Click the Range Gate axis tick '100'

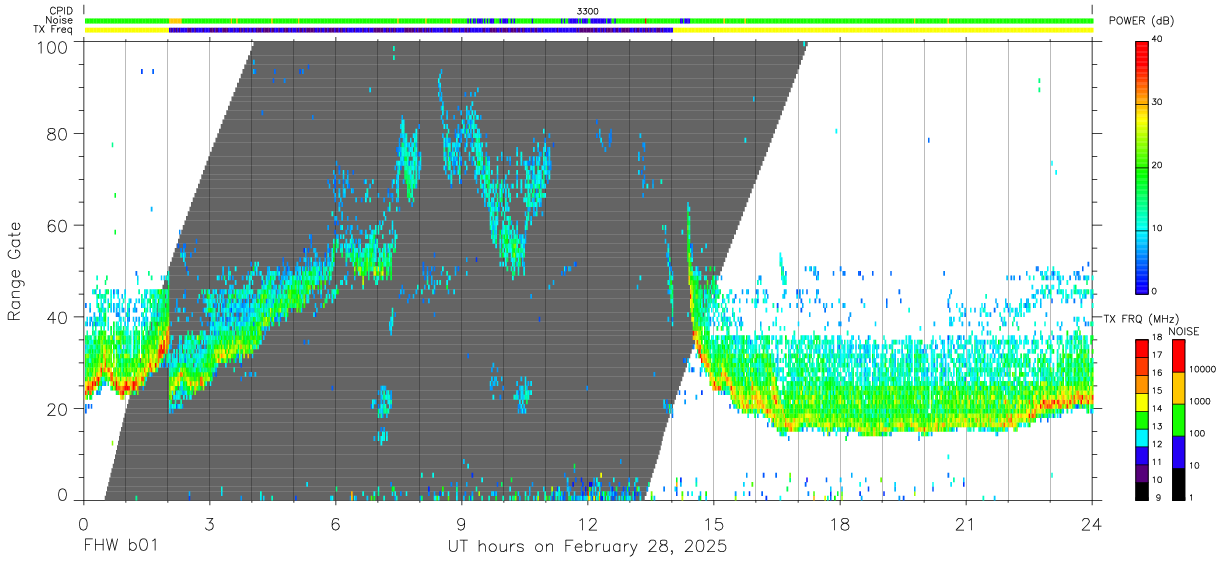[x=54, y=46]
